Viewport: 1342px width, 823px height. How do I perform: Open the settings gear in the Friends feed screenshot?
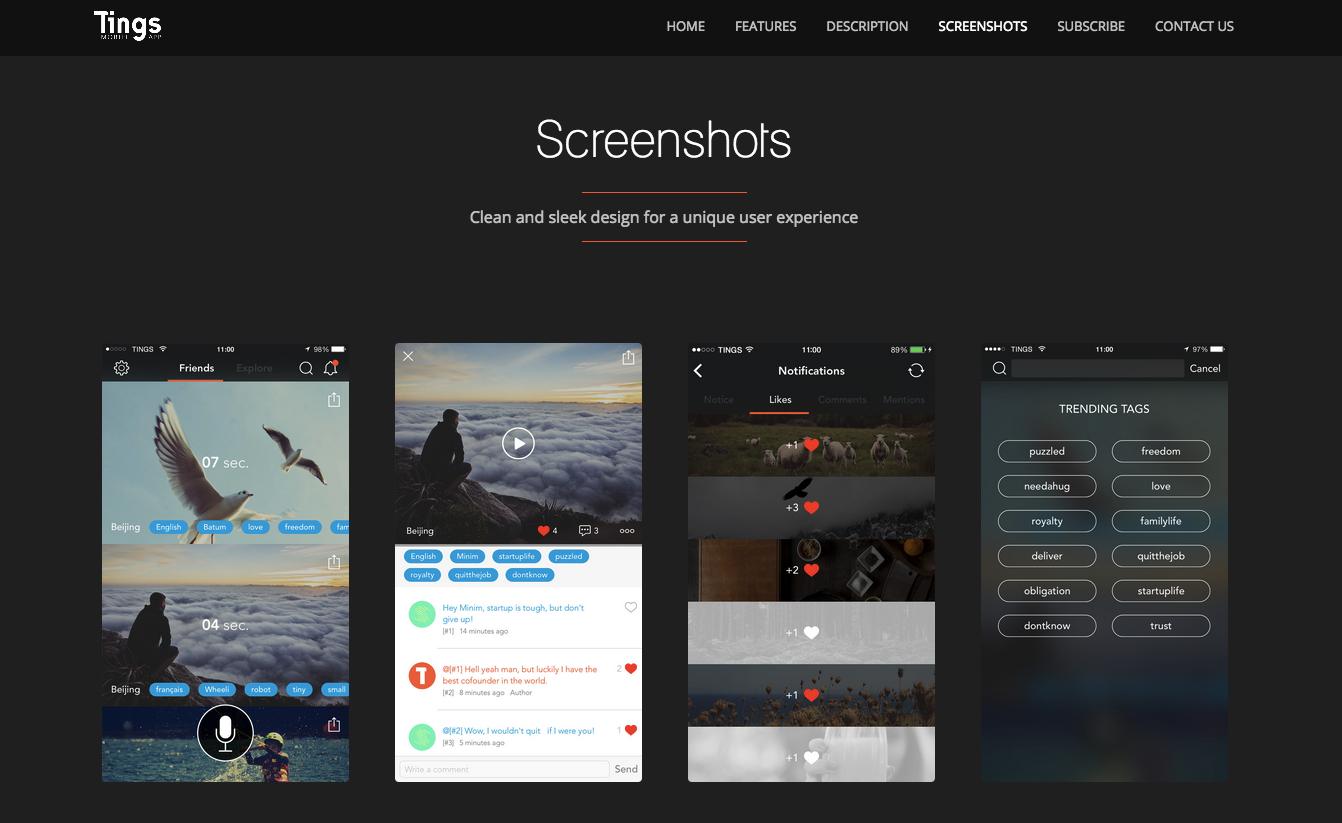(x=122, y=368)
